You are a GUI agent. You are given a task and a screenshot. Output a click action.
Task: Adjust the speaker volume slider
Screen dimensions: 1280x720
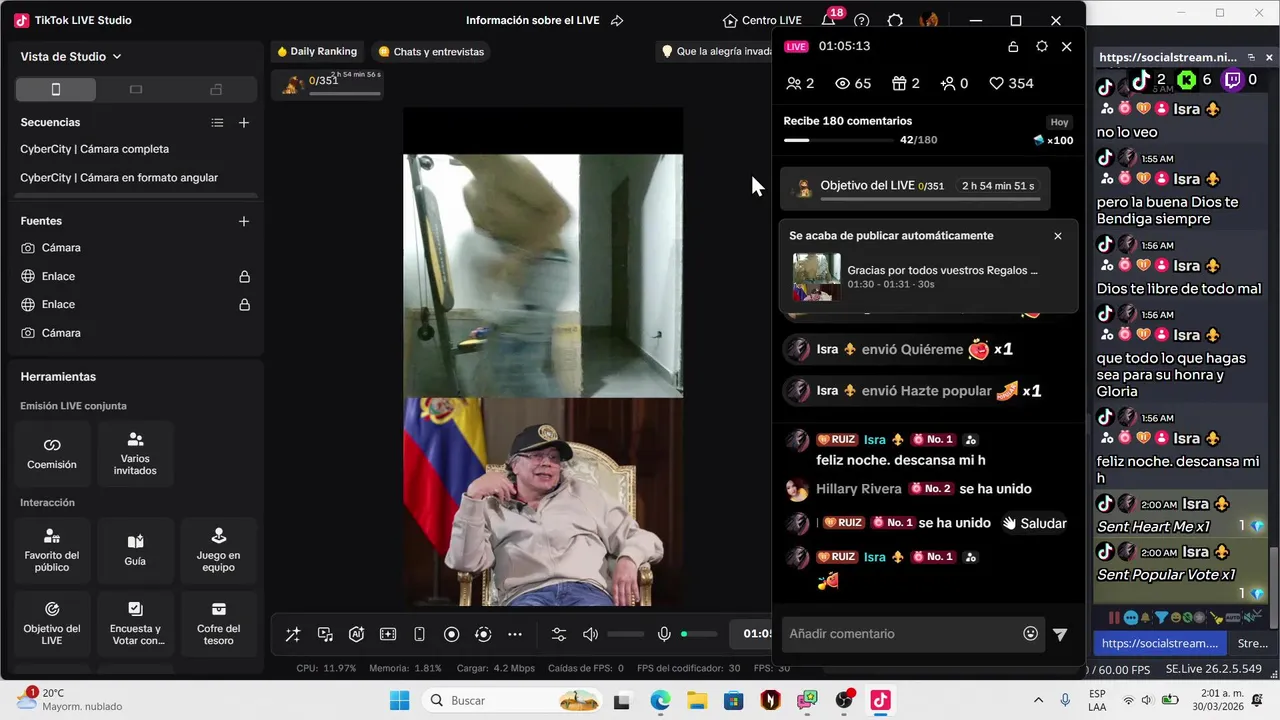coord(626,634)
